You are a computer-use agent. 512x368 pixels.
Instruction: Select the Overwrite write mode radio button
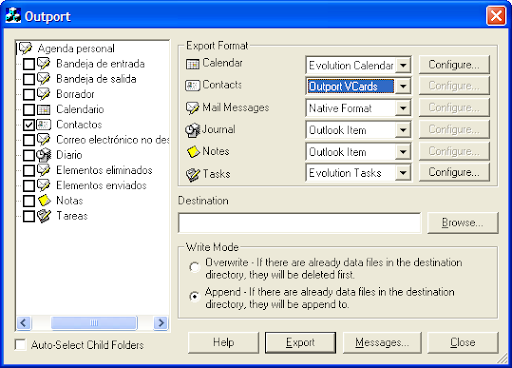coord(194,267)
